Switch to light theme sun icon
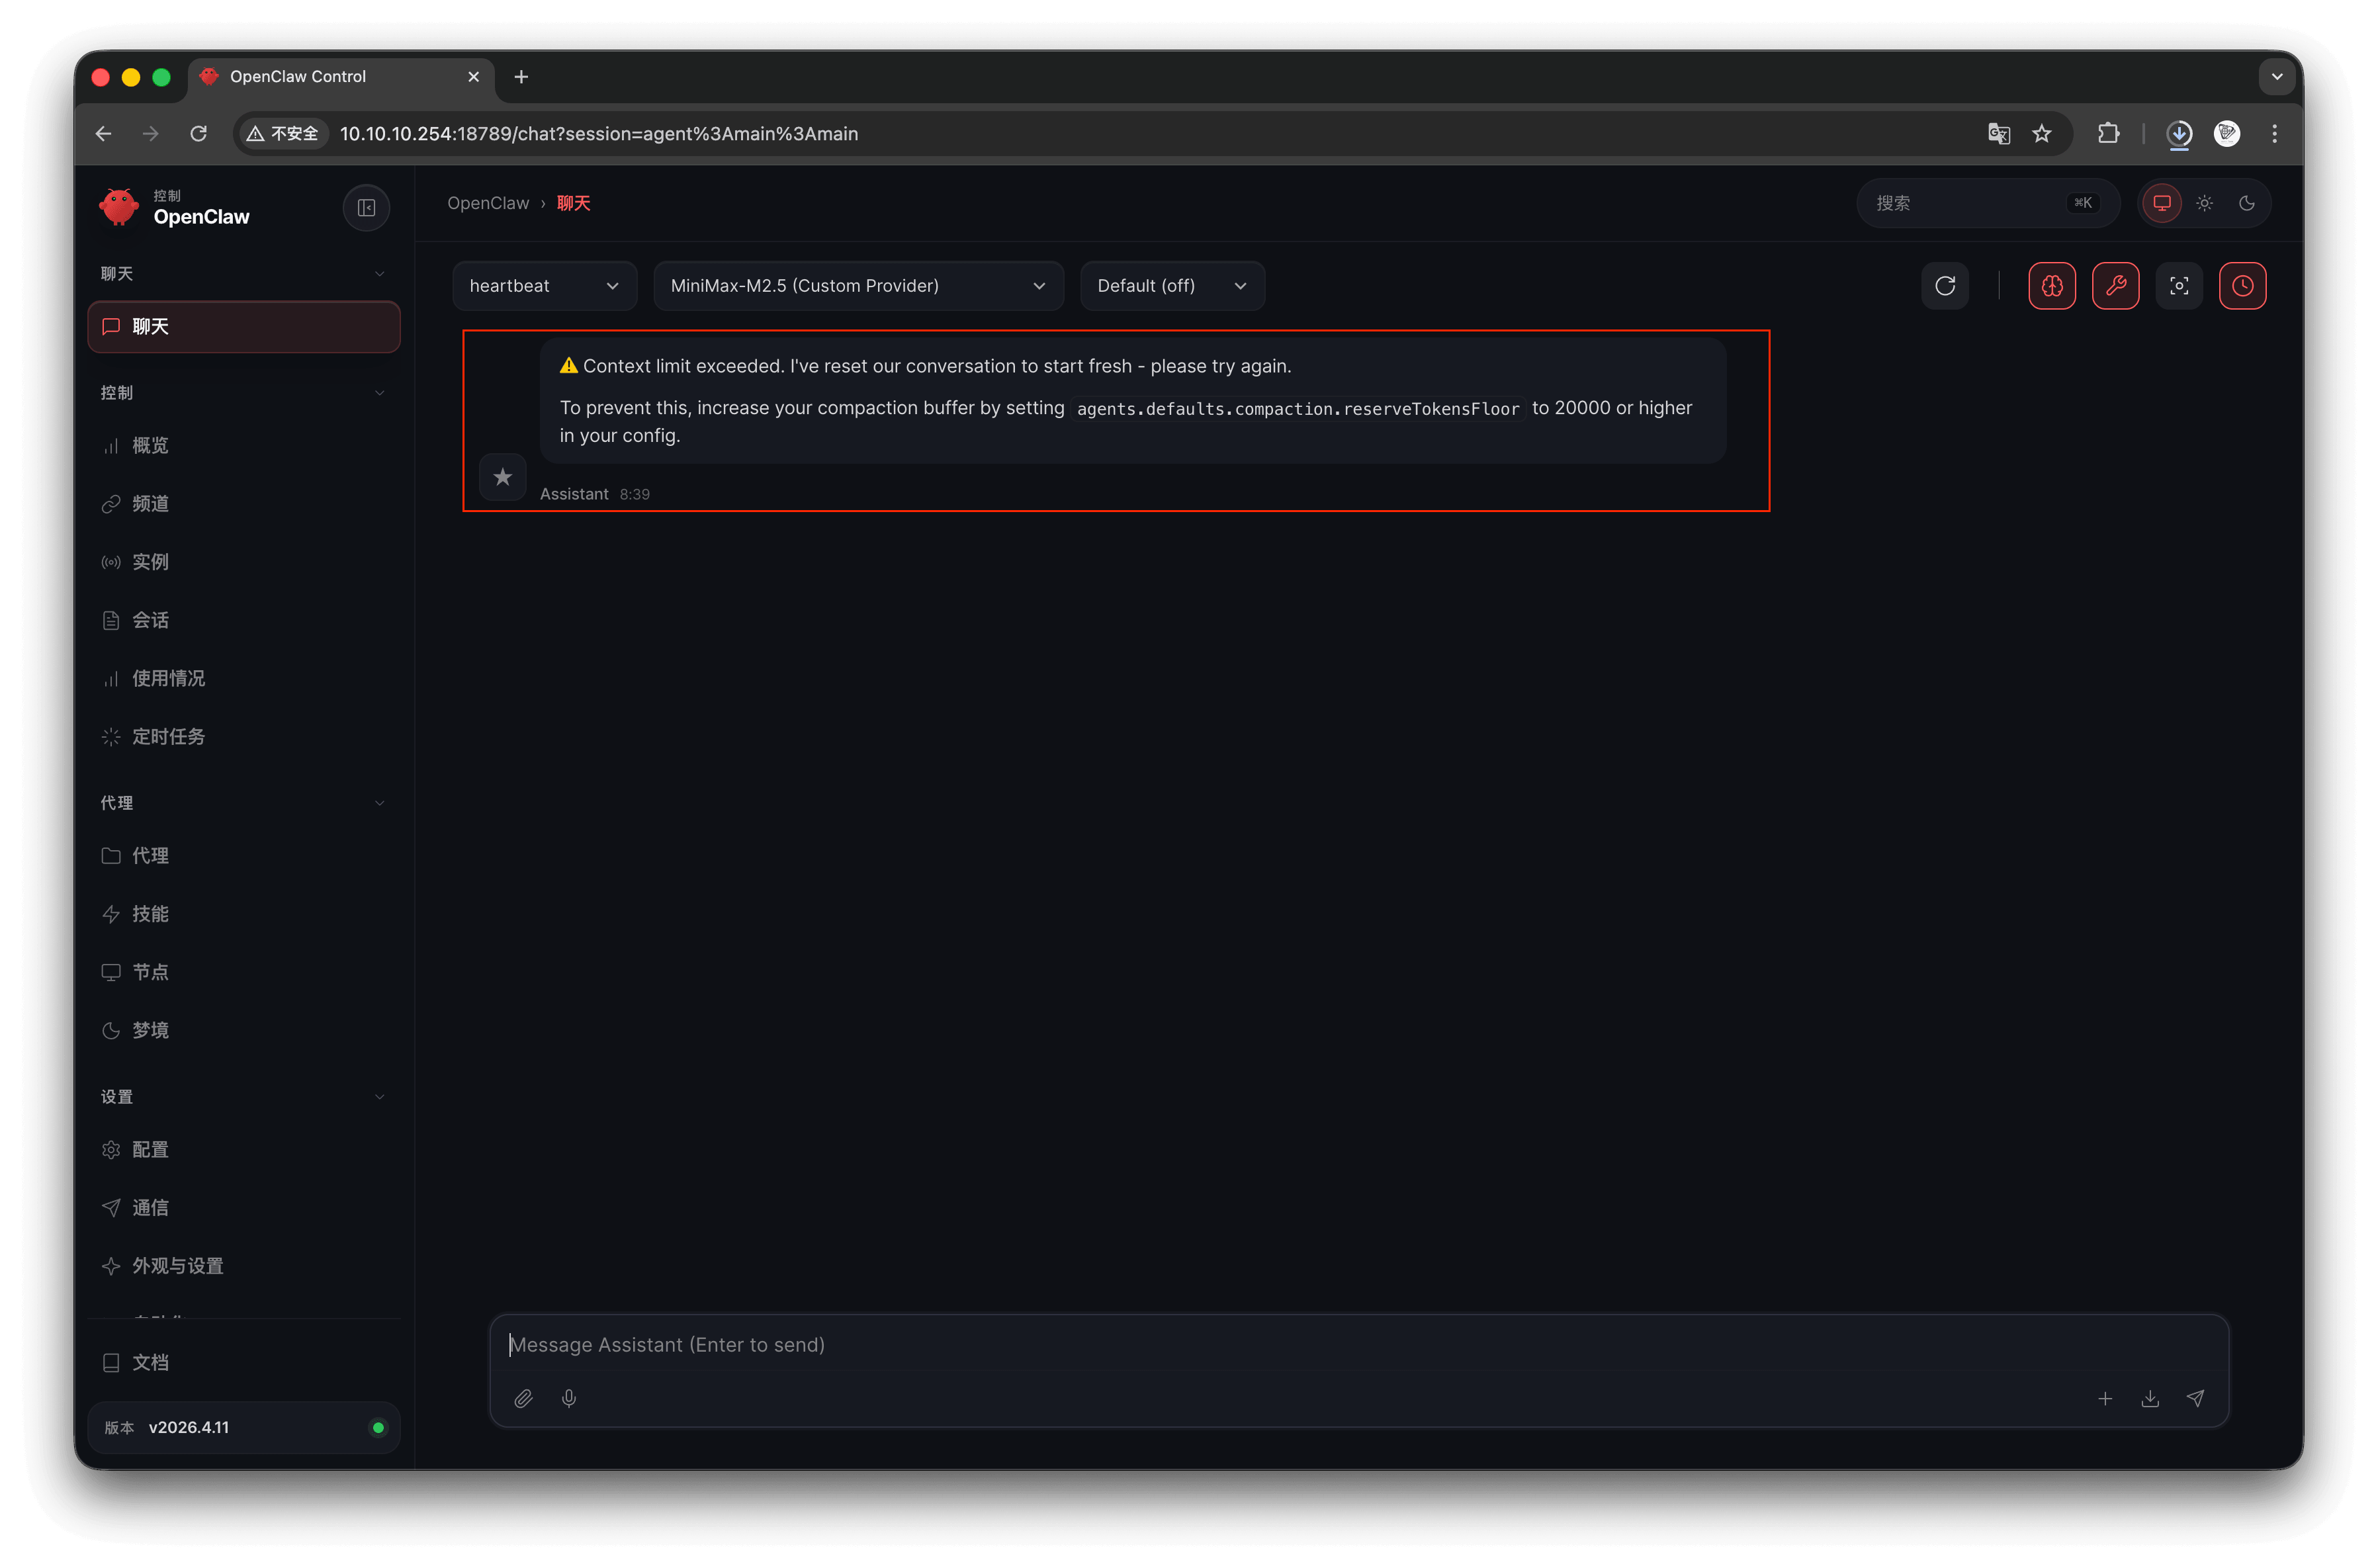 2204,203
